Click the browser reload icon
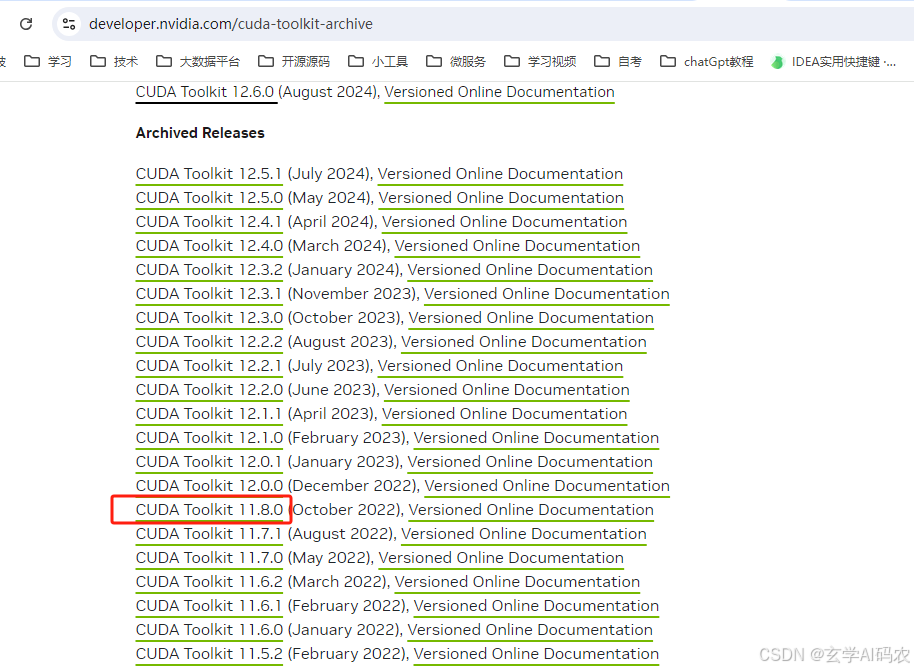This screenshot has width=914, height=670. click(x=26, y=24)
